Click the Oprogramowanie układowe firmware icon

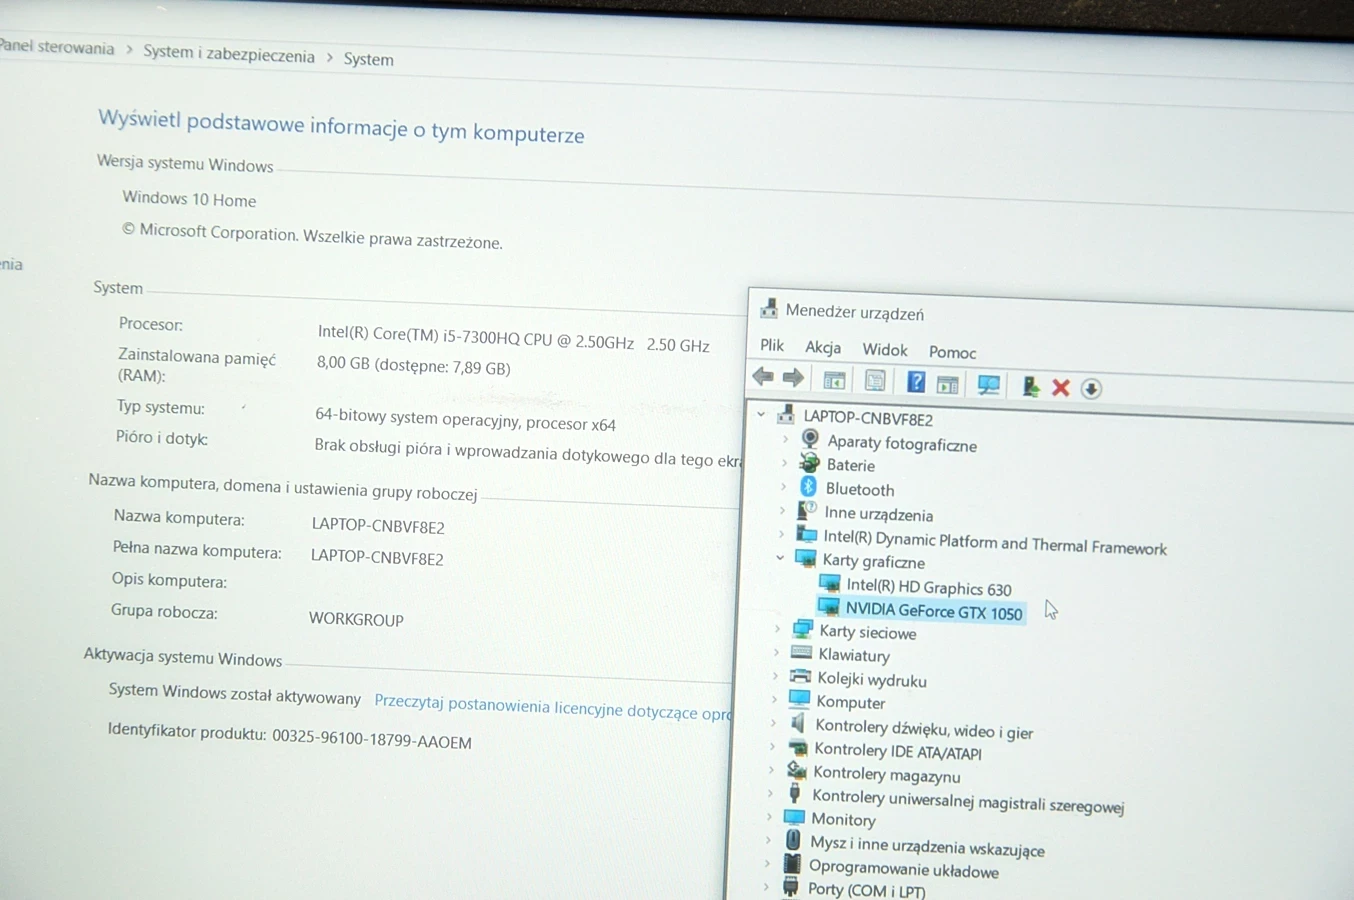tap(792, 863)
